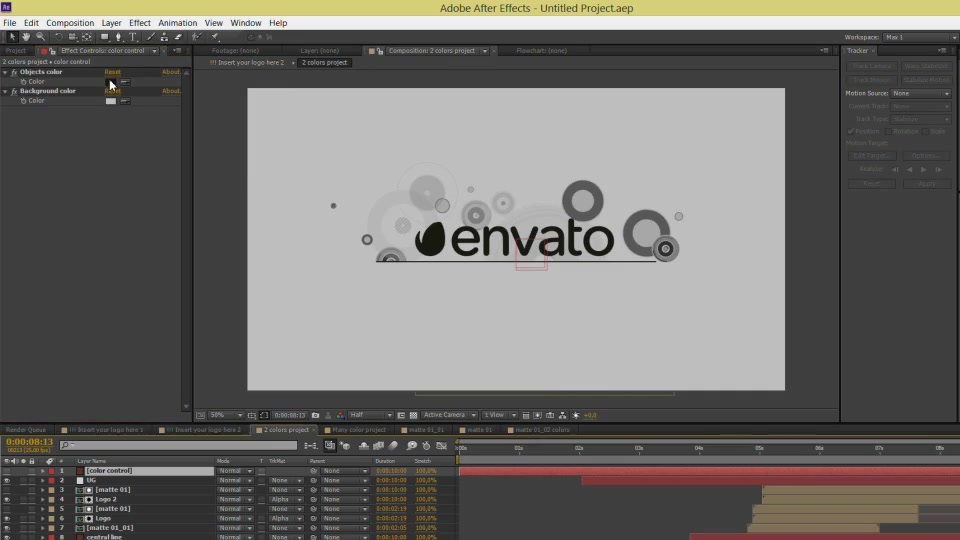Select the Brush tool
Screen dimensions: 960x540
coord(151,37)
